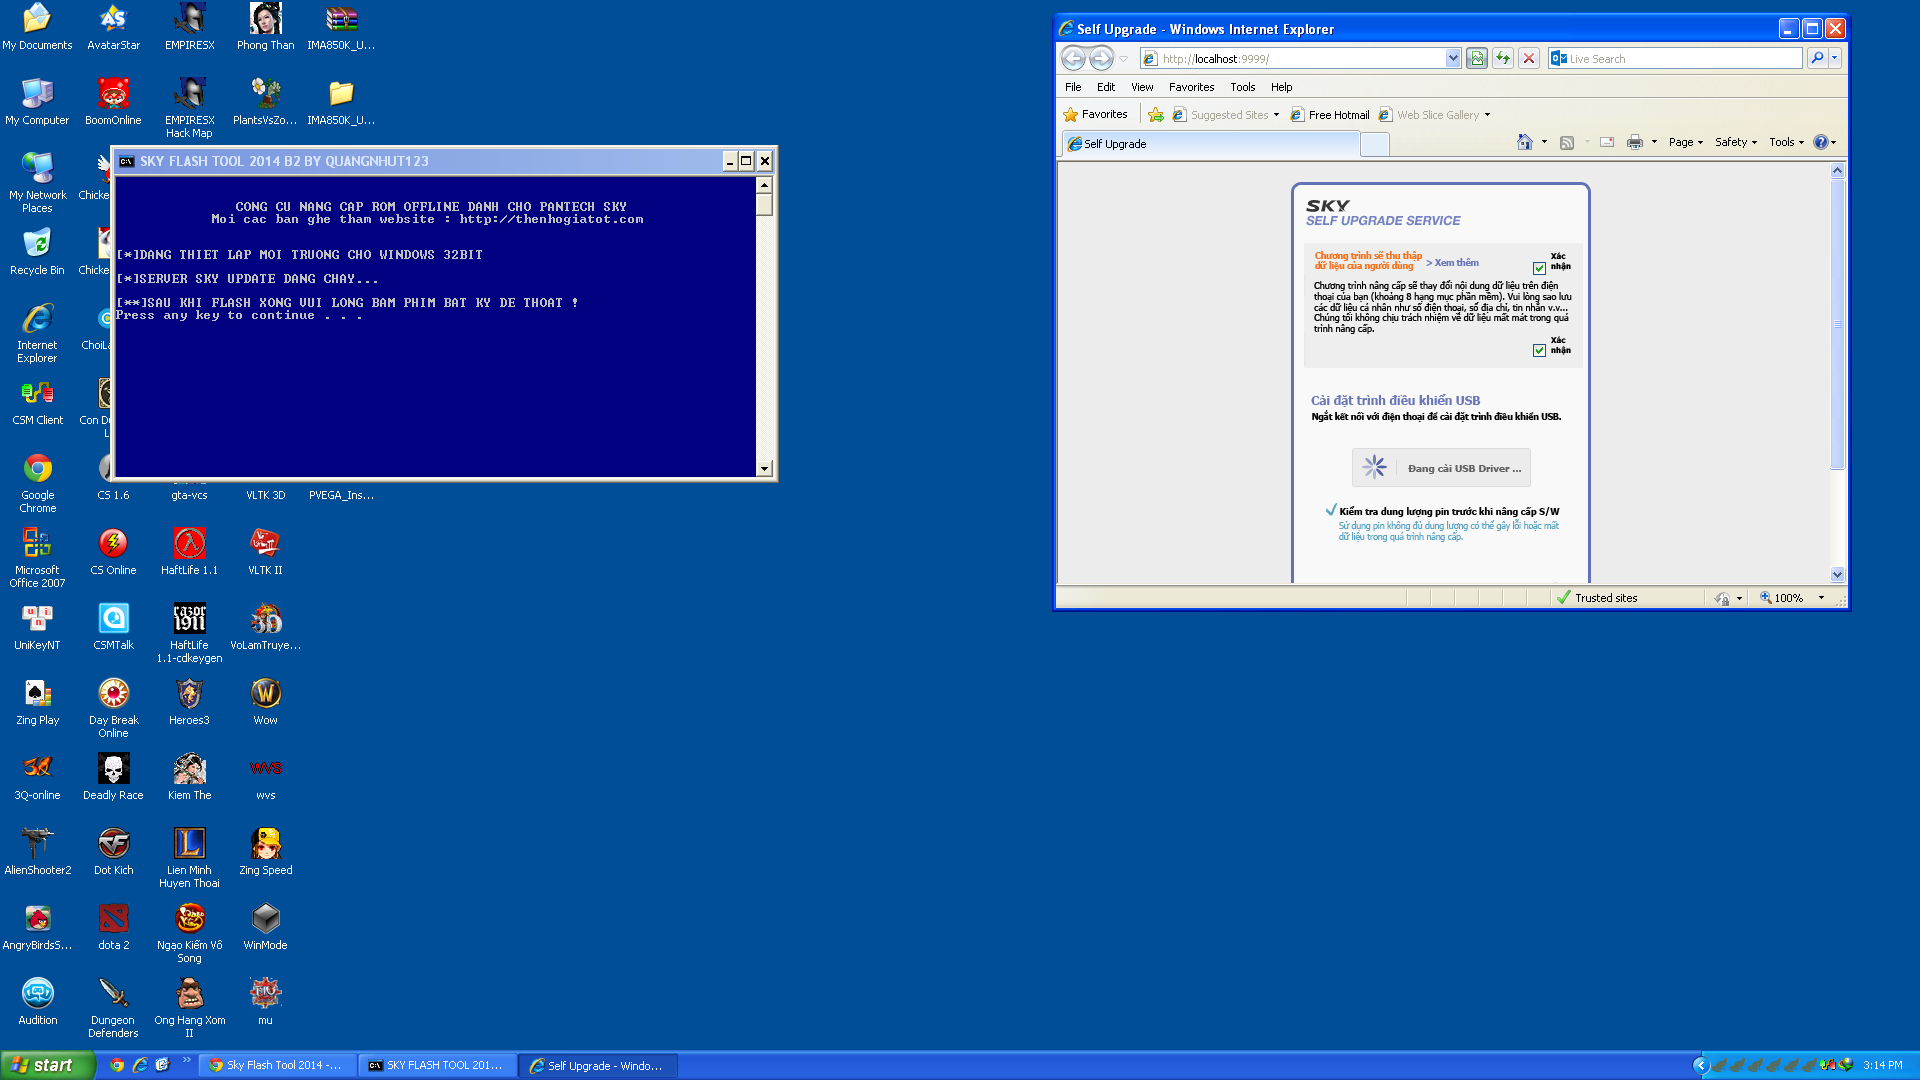Open the View menu in IE
This screenshot has height=1080, width=1920.
coord(1142,87)
